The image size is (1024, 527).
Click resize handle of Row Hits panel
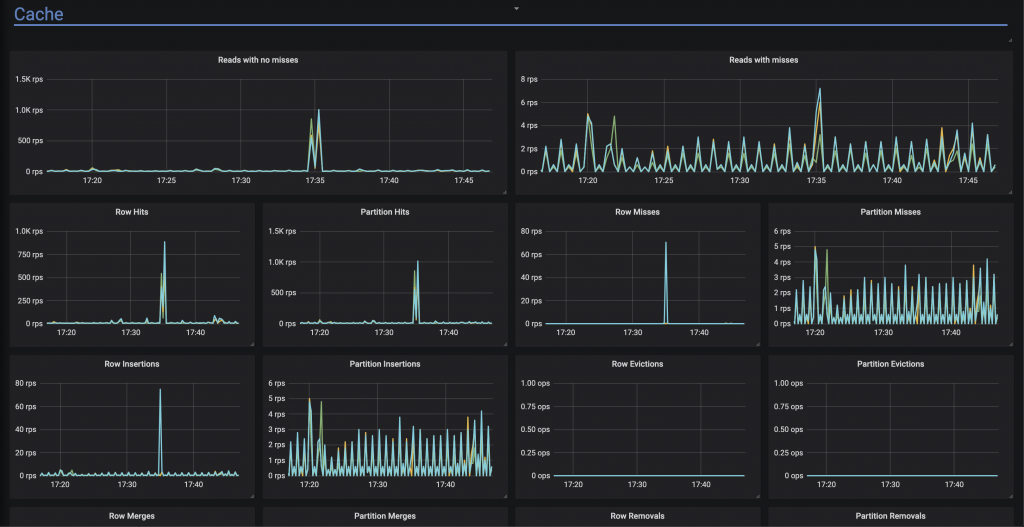tap(251, 343)
